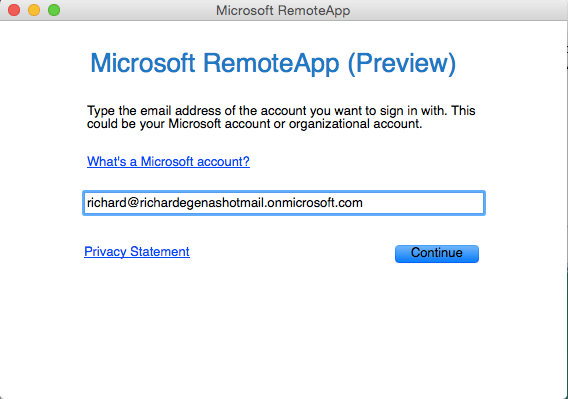
Task: Select the "Microsoft RemoteApp (Preview)" heading
Action: coord(273,63)
